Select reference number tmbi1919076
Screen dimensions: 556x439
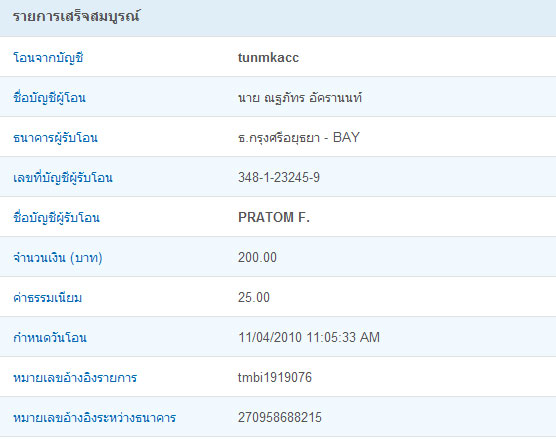(x=275, y=377)
